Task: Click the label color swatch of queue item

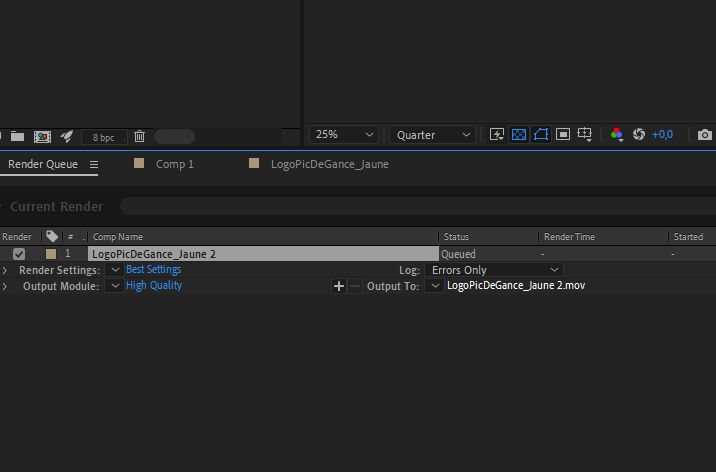Action: tap(51, 254)
